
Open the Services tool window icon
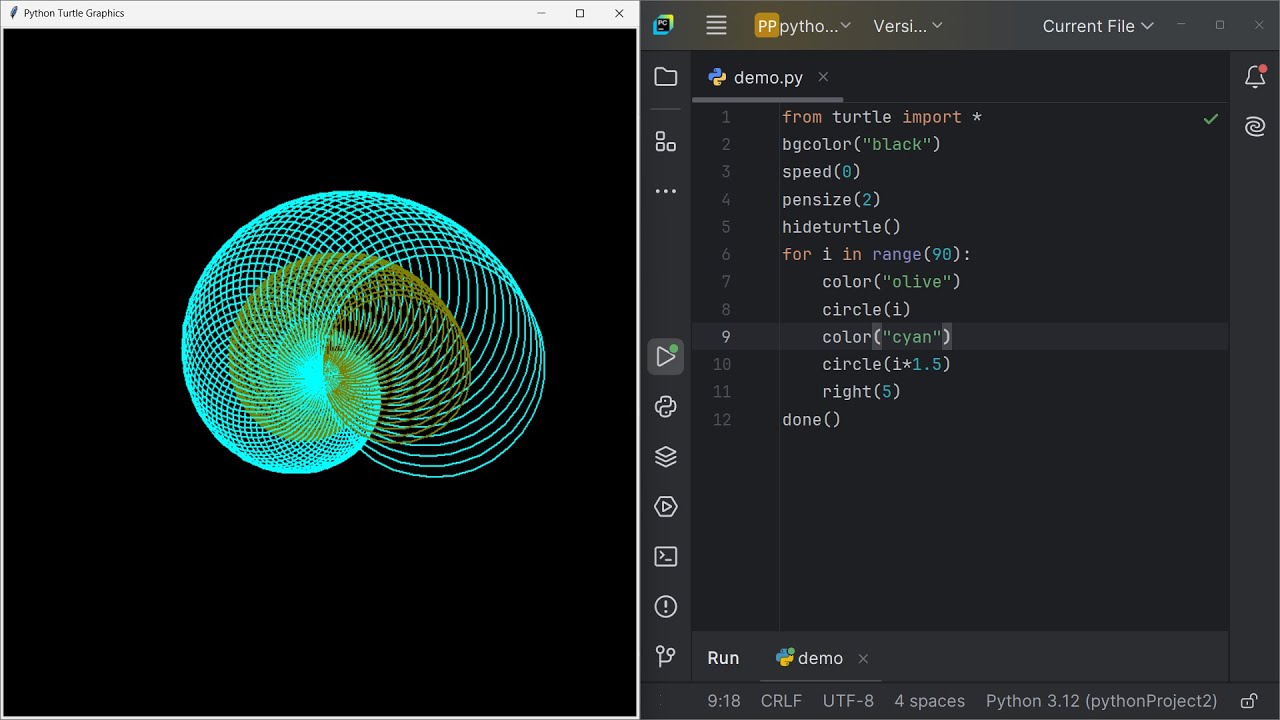[666, 507]
